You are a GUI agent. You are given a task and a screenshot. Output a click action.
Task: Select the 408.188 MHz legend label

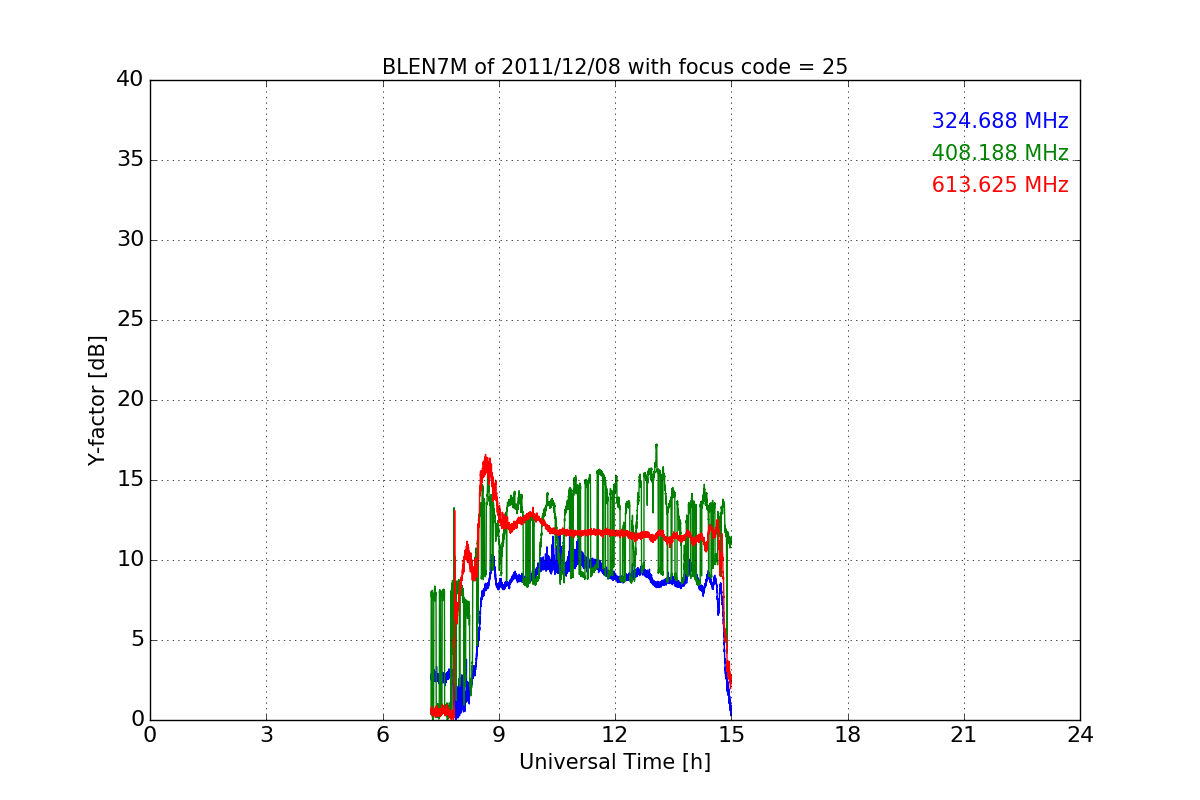(x=1000, y=153)
